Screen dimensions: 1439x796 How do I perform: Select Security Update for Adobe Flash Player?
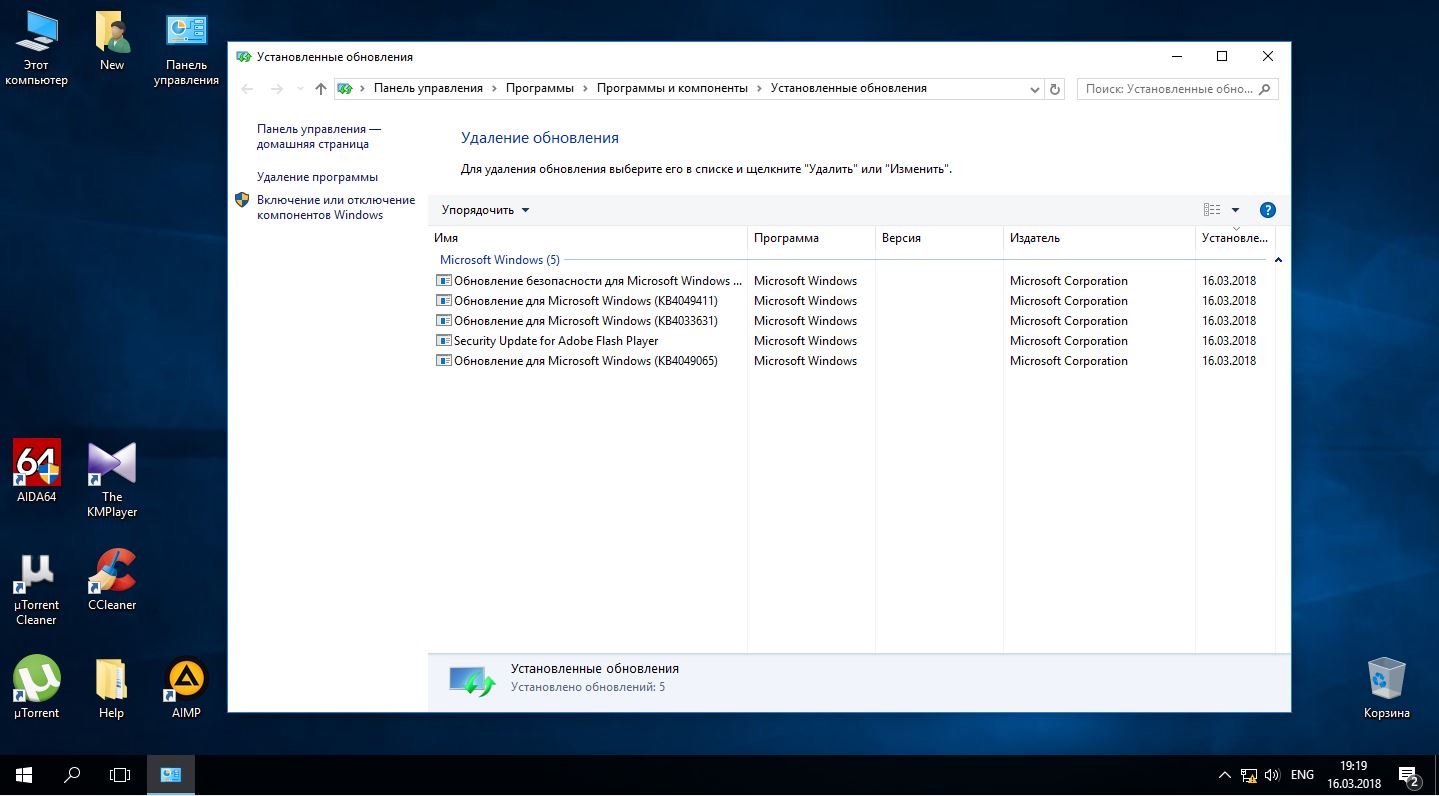[x=851, y=341]
